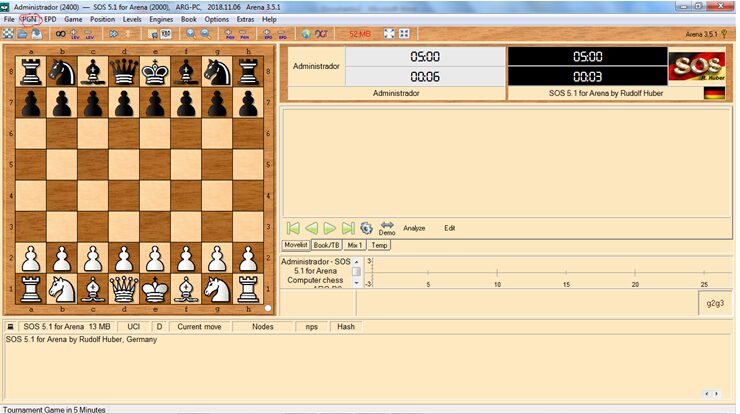Click the engine status square icon
This screenshot has width=740, height=414.
tap(10, 327)
